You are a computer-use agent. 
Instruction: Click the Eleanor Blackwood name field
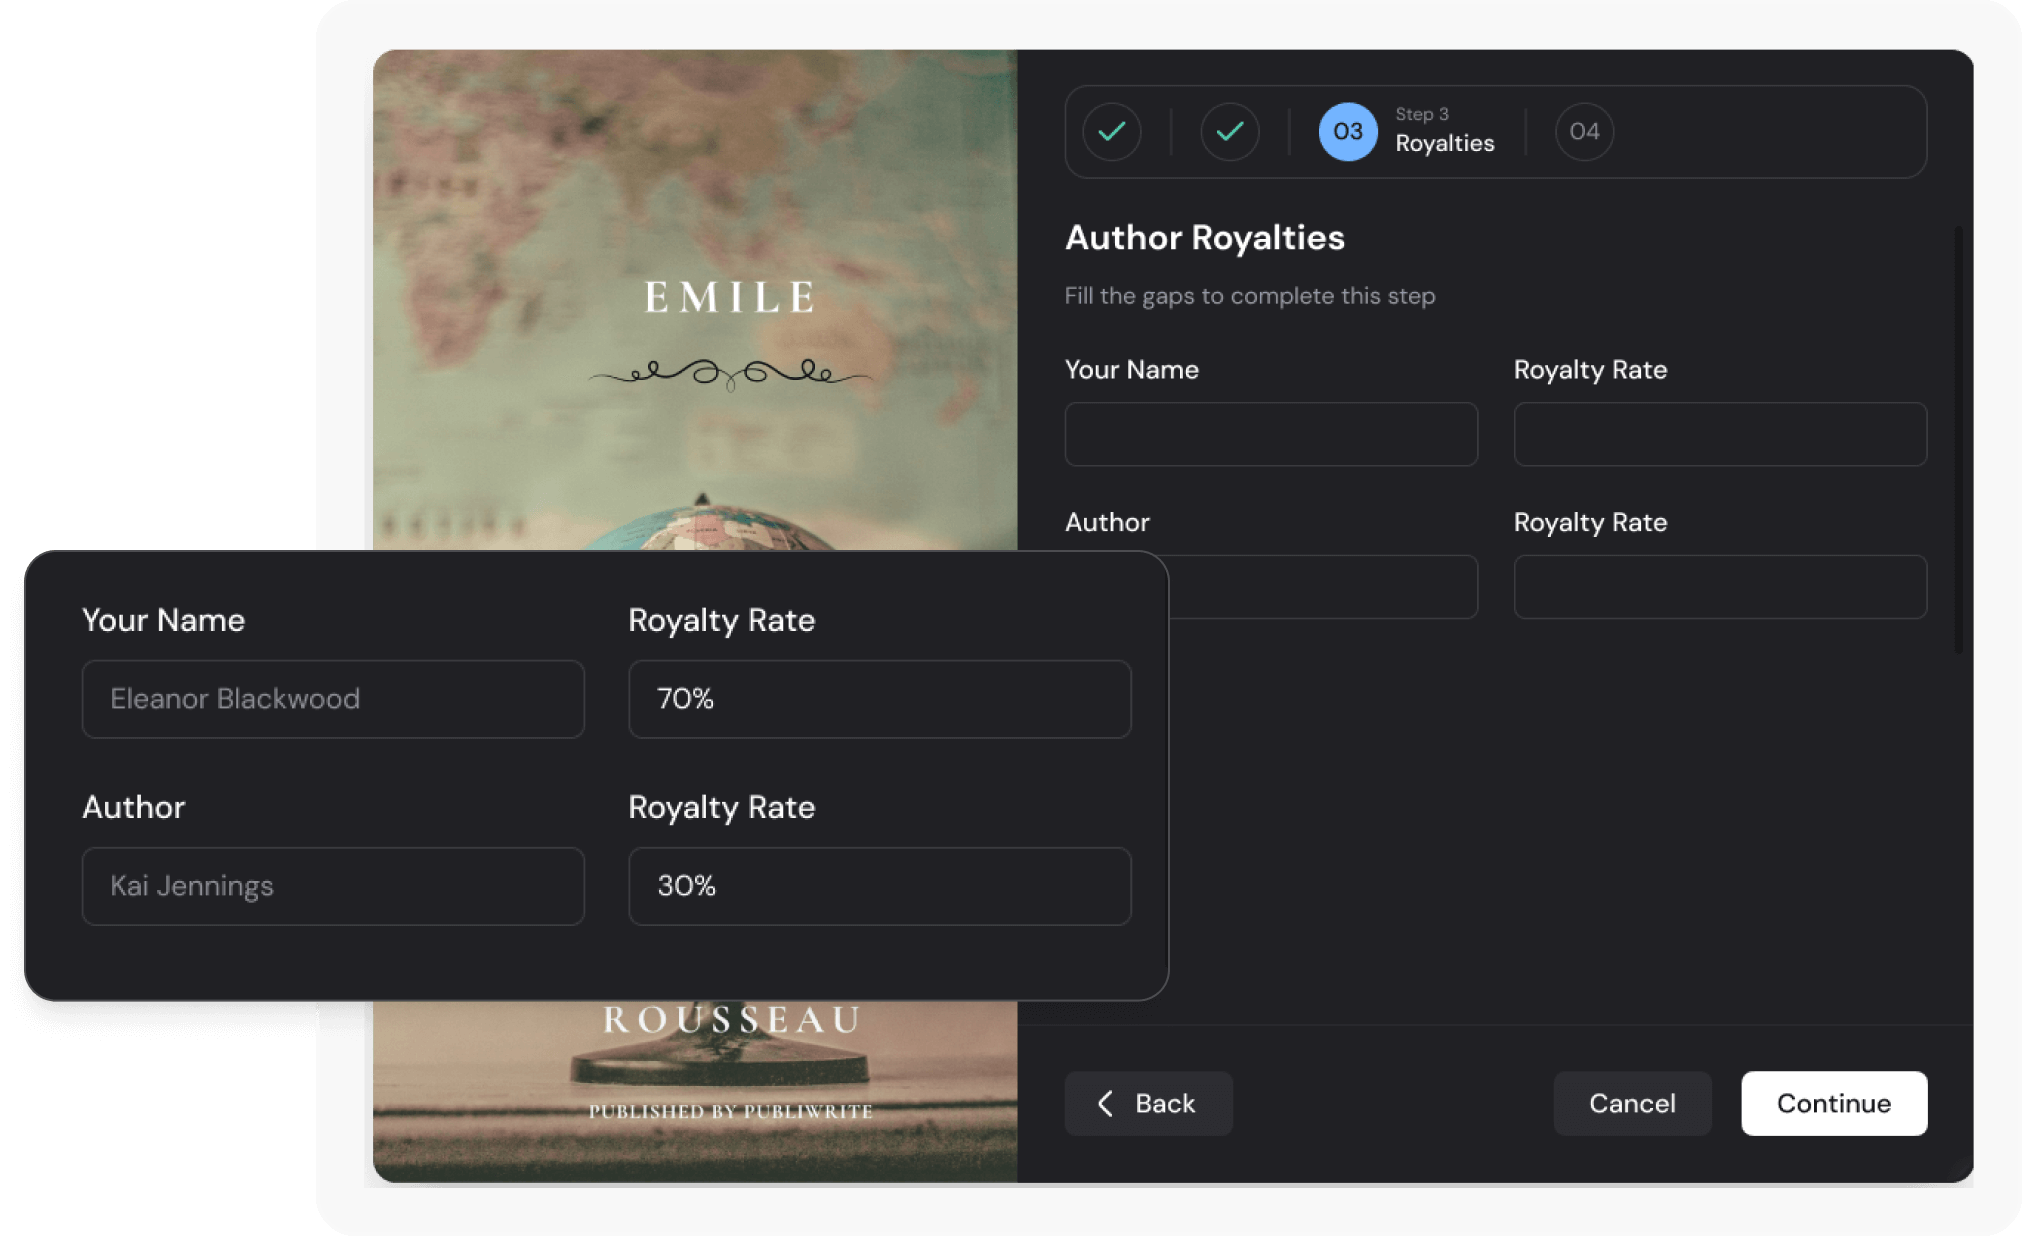click(333, 699)
